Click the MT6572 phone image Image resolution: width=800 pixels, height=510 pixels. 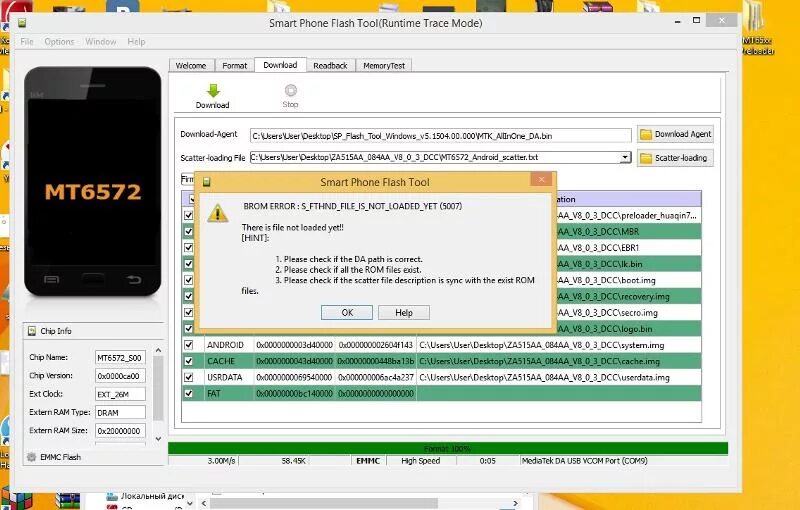92,182
